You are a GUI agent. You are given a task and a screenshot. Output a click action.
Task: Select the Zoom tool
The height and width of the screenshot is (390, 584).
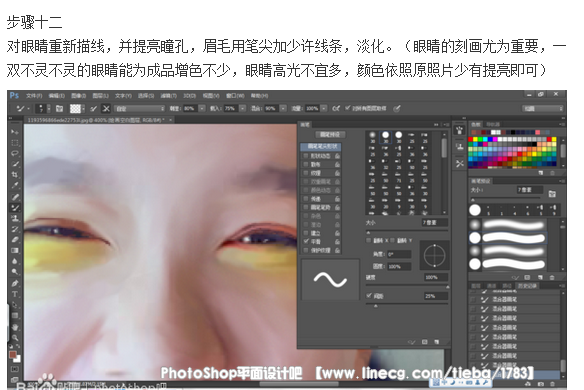(x=15, y=337)
